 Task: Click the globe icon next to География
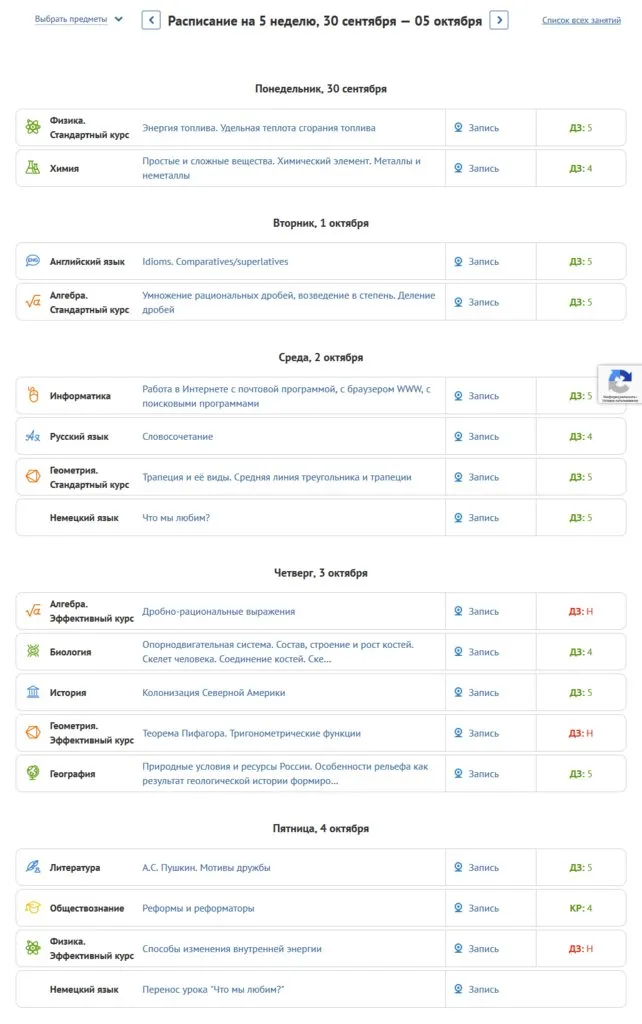[x=33, y=773]
